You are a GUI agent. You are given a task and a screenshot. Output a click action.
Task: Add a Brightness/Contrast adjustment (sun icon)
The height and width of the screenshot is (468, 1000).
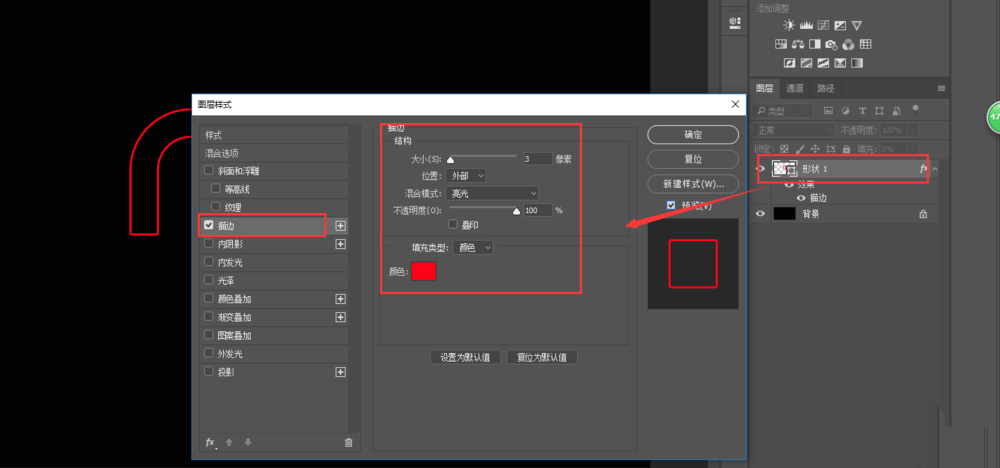point(790,26)
